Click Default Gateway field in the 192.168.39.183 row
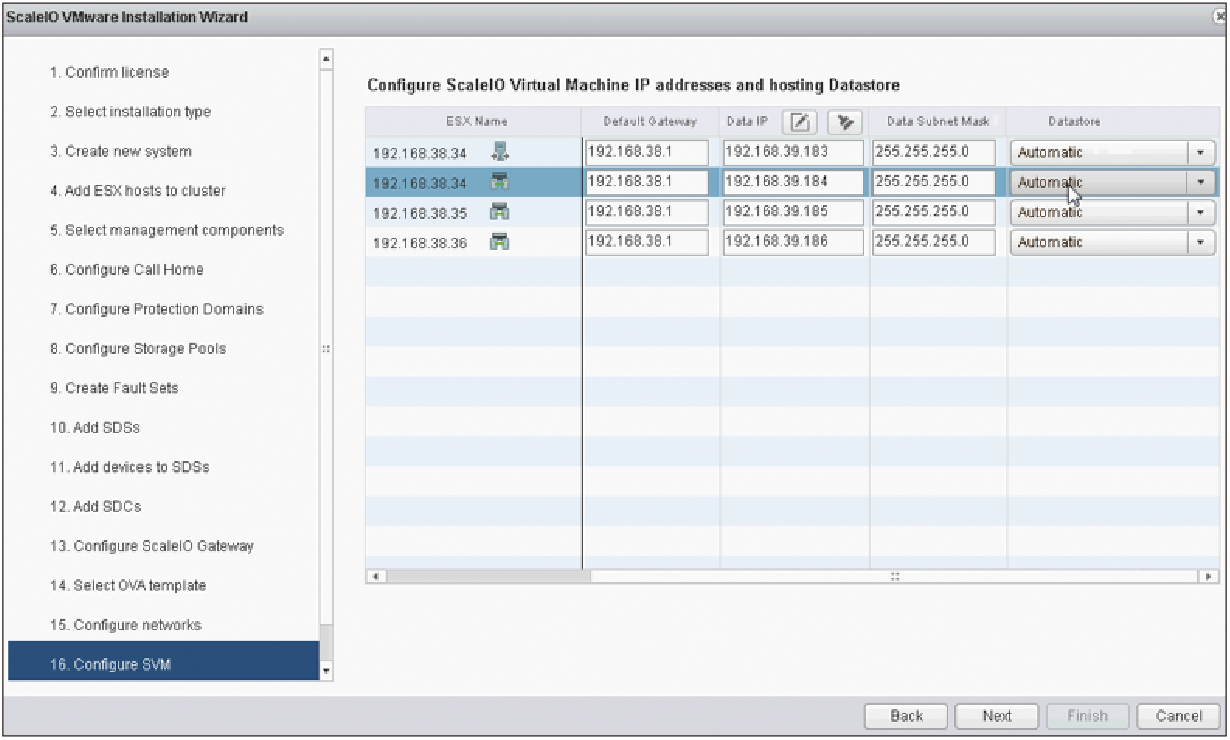Screen dimensions: 1230x740 (x=646, y=152)
